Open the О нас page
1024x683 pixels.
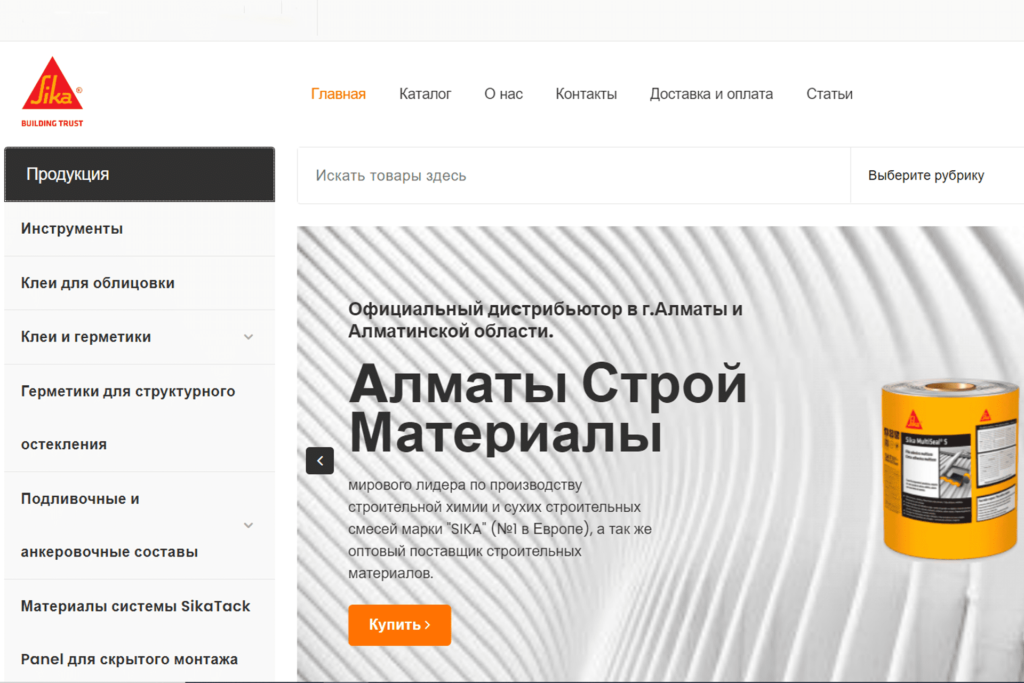click(x=504, y=94)
